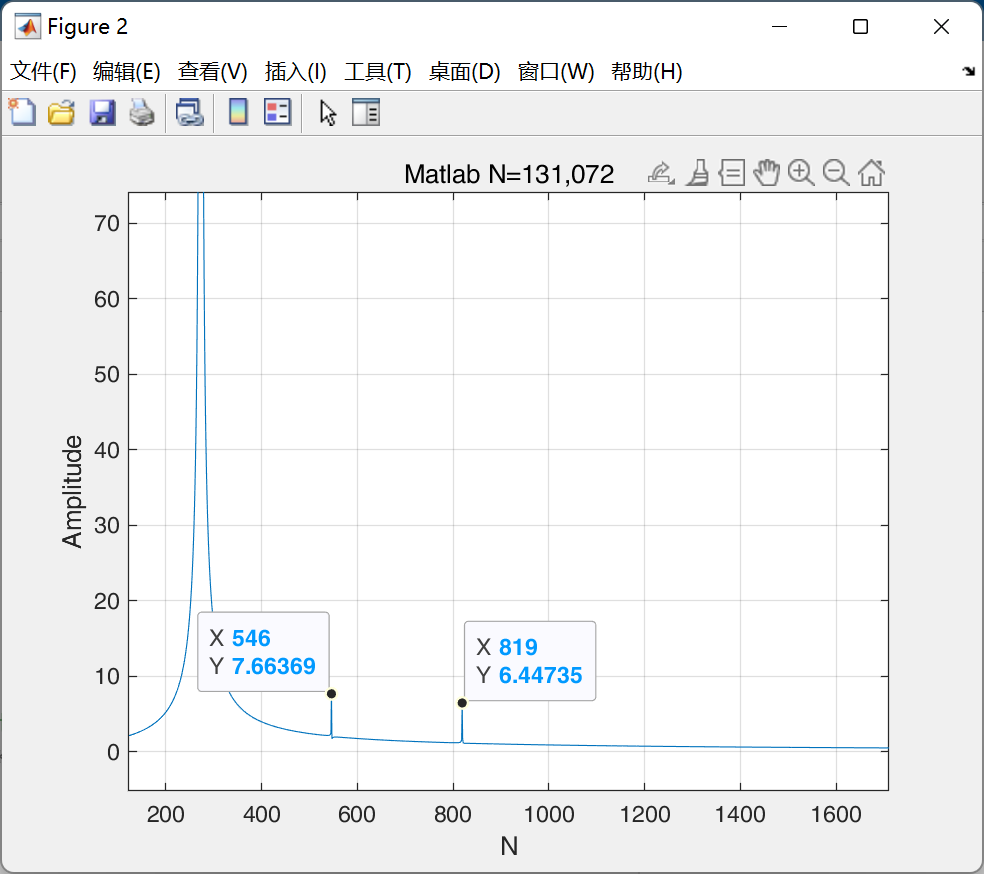984x874 pixels.
Task: Open the 工具(T) menu
Action: [378, 72]
